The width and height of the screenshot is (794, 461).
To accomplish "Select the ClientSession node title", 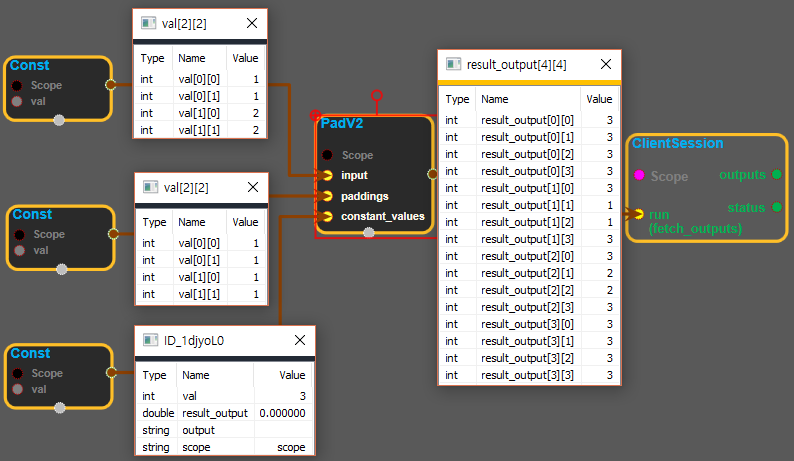I will [677, 144].
